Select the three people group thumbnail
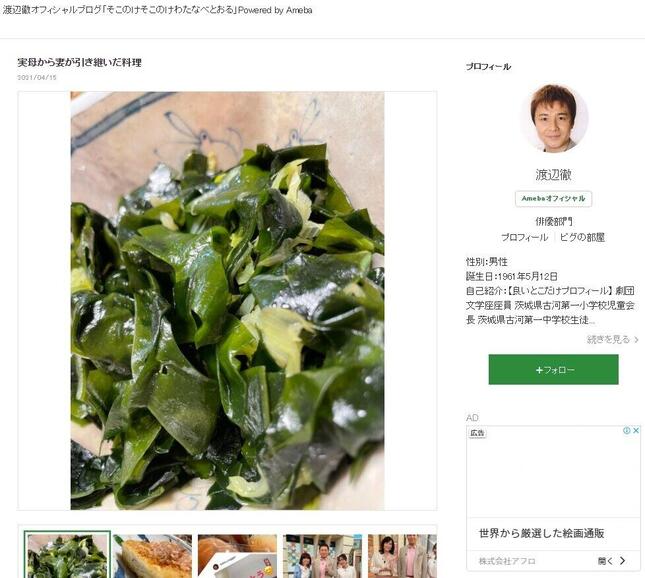The height and width of the screenshot is (578, 645). pos(322,556)
